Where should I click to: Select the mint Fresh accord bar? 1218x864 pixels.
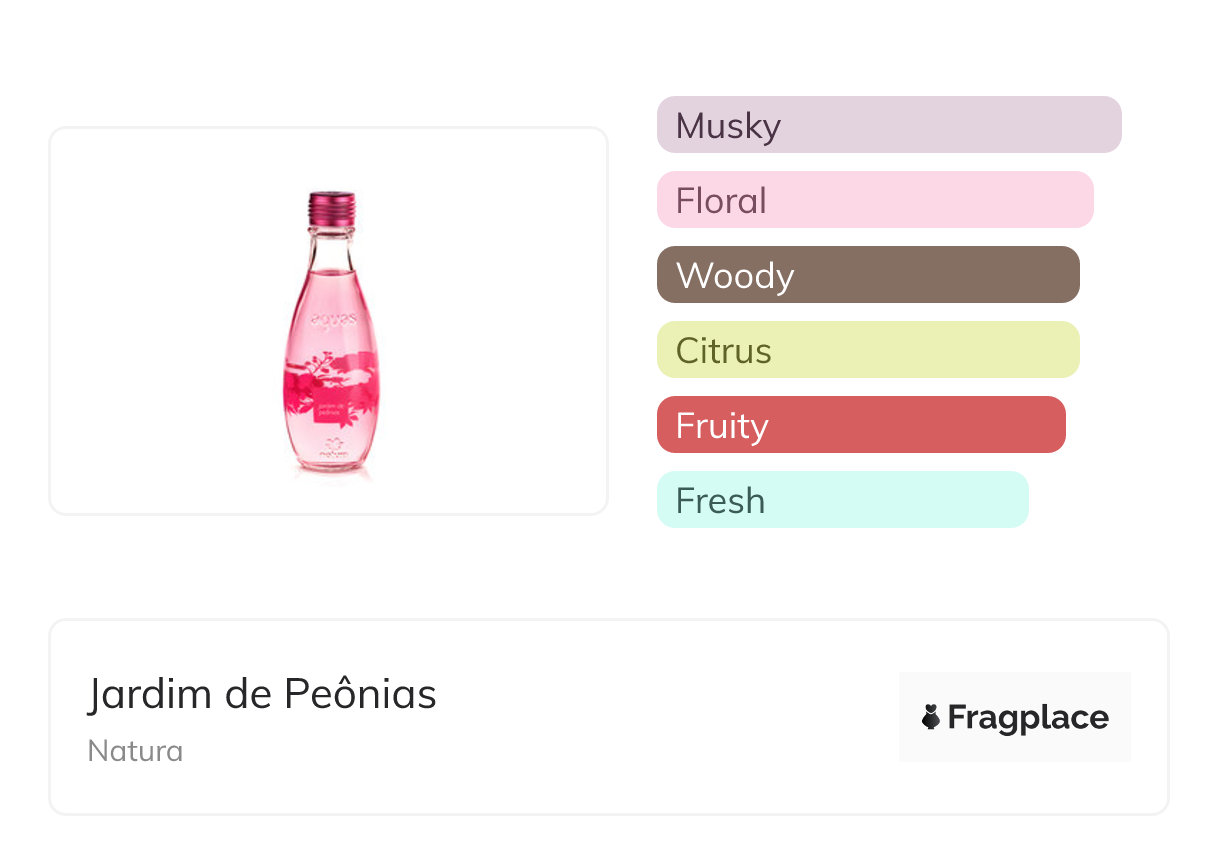point(842,500)
